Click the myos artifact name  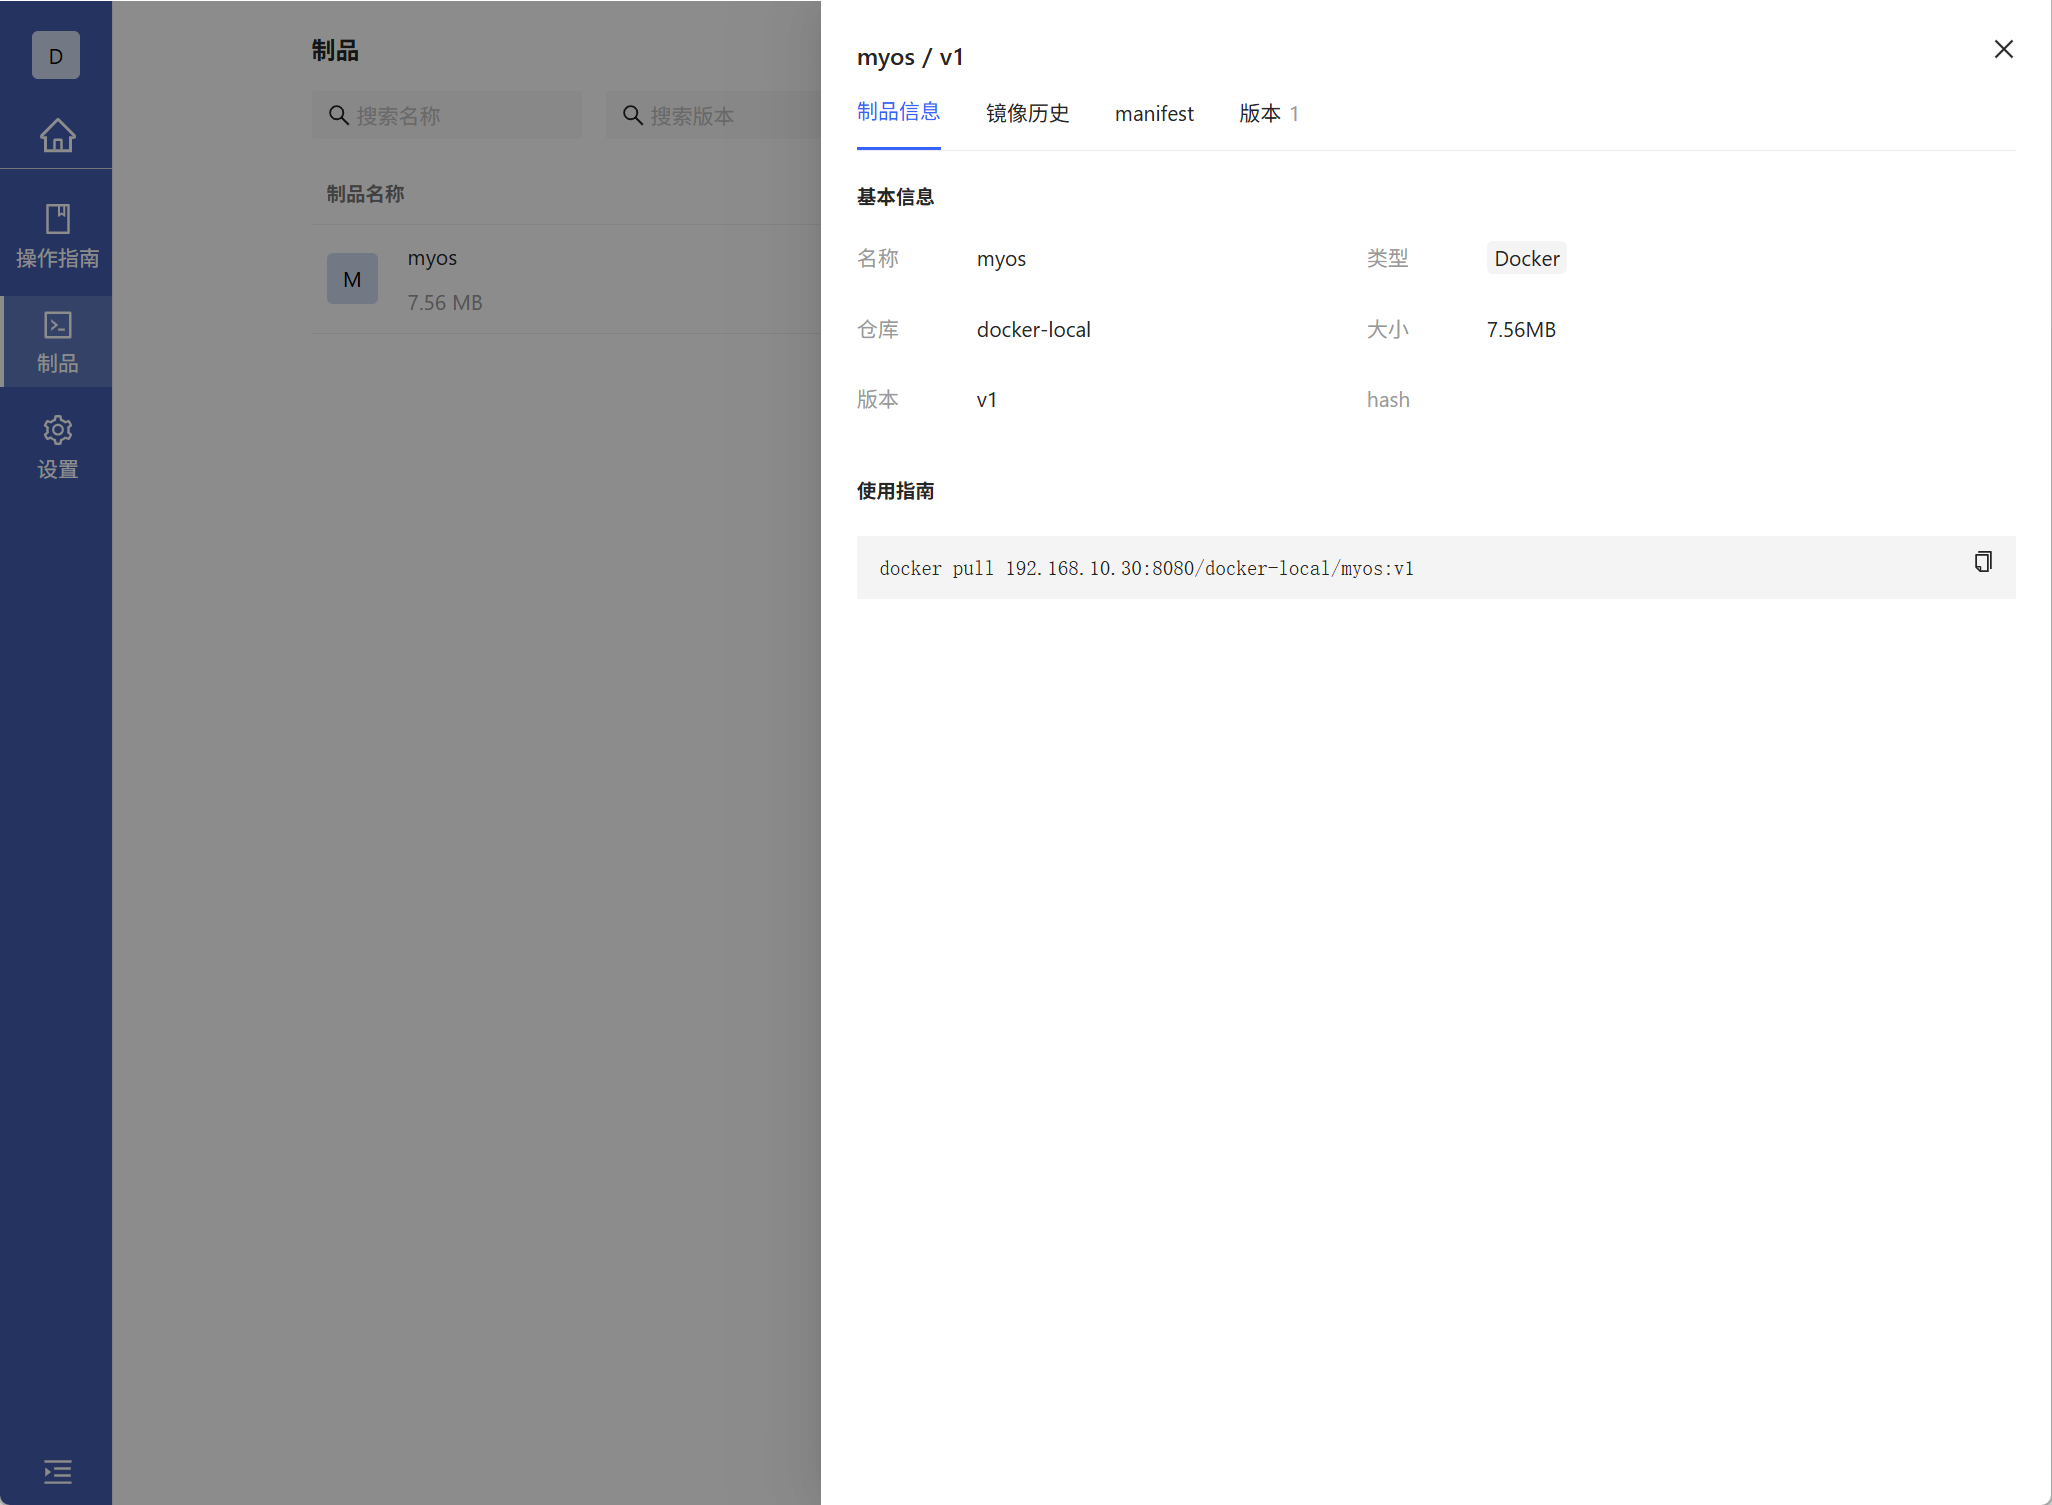click(x=432, y=258)
